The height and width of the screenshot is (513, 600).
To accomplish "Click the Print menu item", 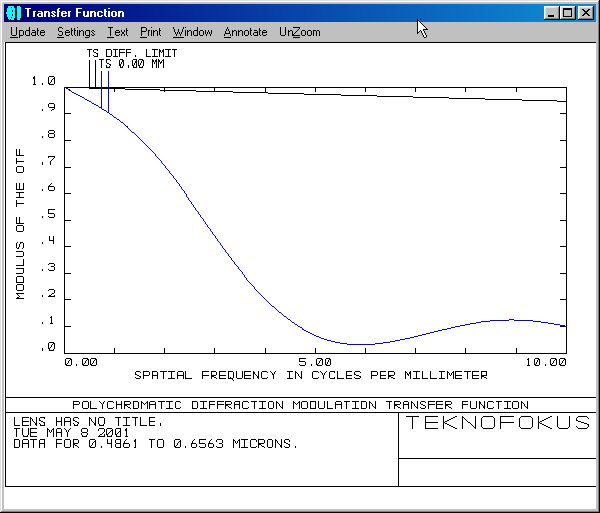I will (x=151, y=32).
